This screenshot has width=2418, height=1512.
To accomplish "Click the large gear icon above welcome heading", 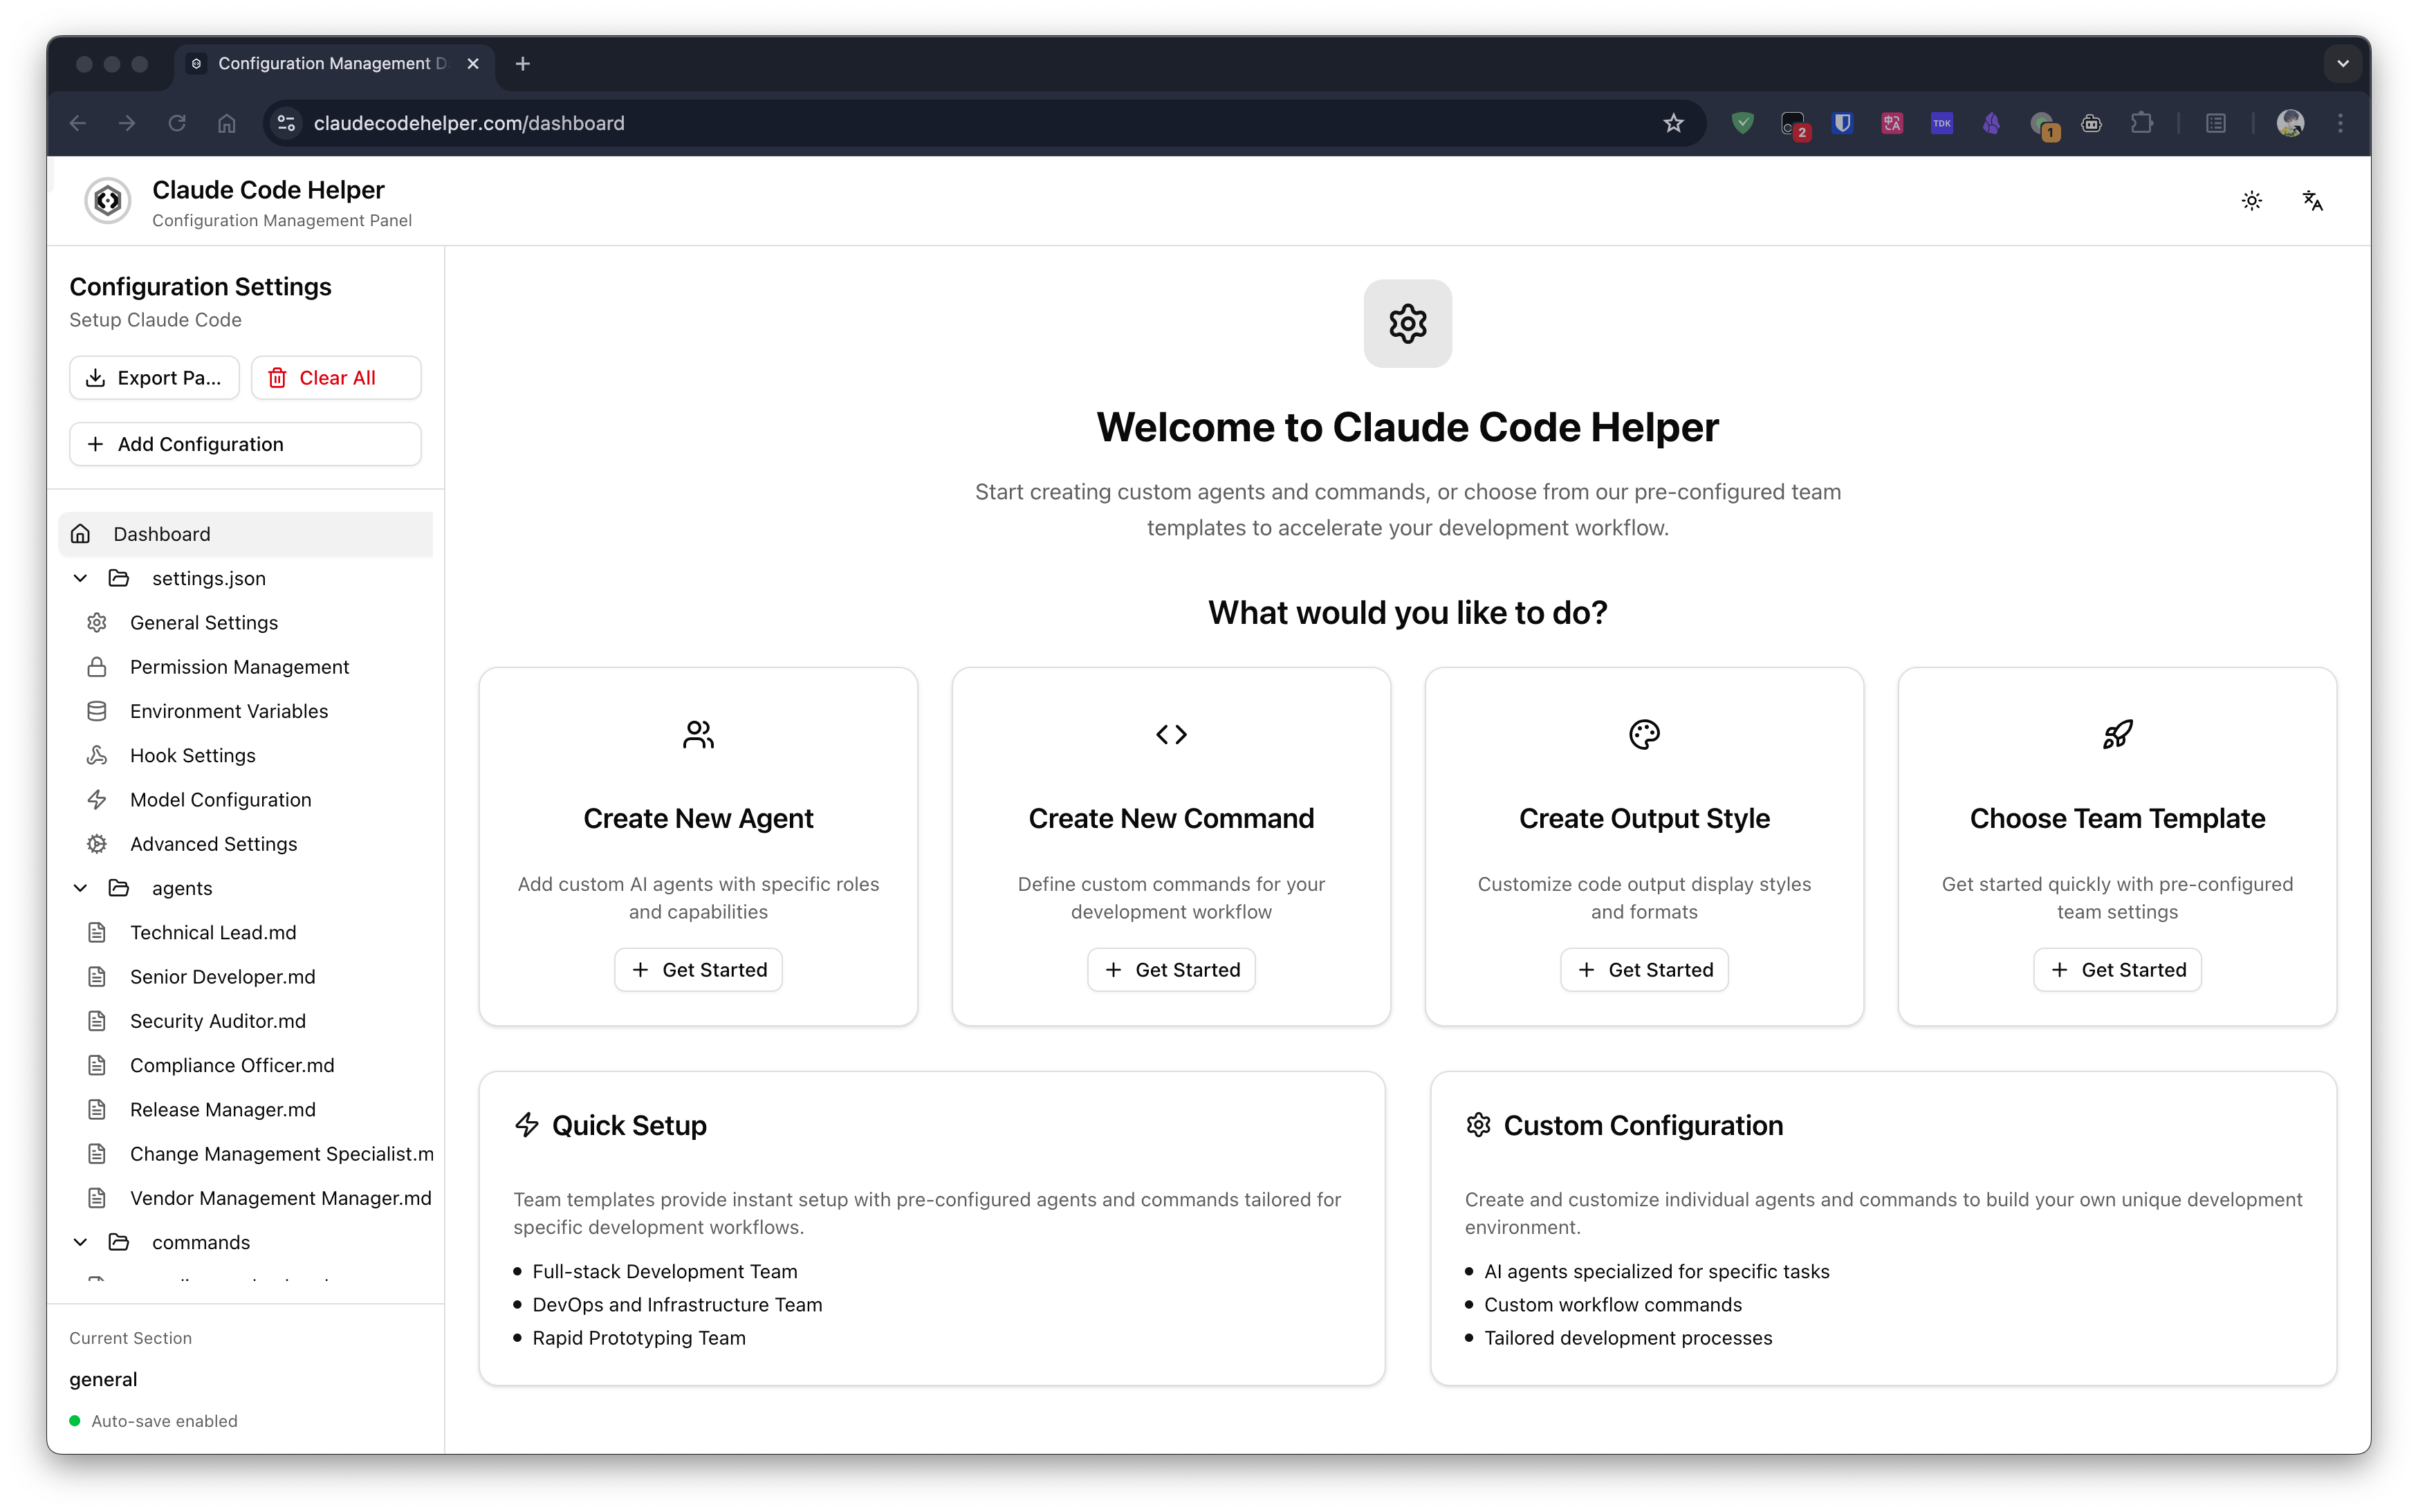I will tap(1408, 323).
